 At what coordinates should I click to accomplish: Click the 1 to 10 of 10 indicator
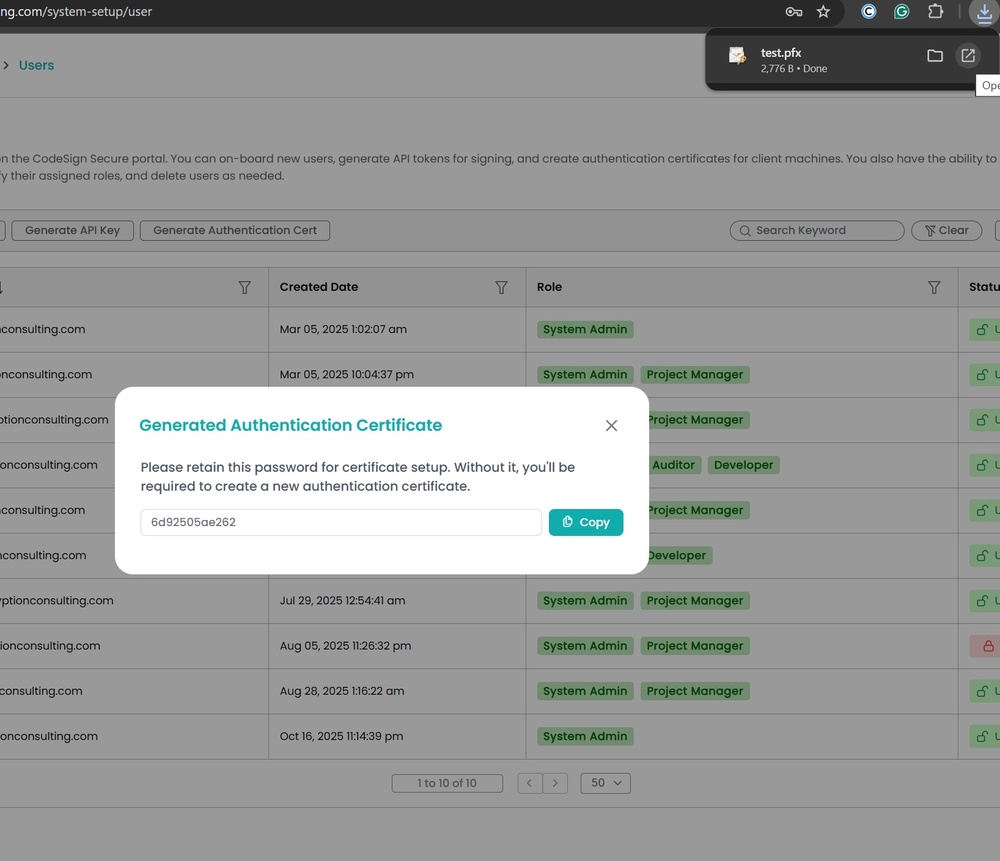click(447, 783)
